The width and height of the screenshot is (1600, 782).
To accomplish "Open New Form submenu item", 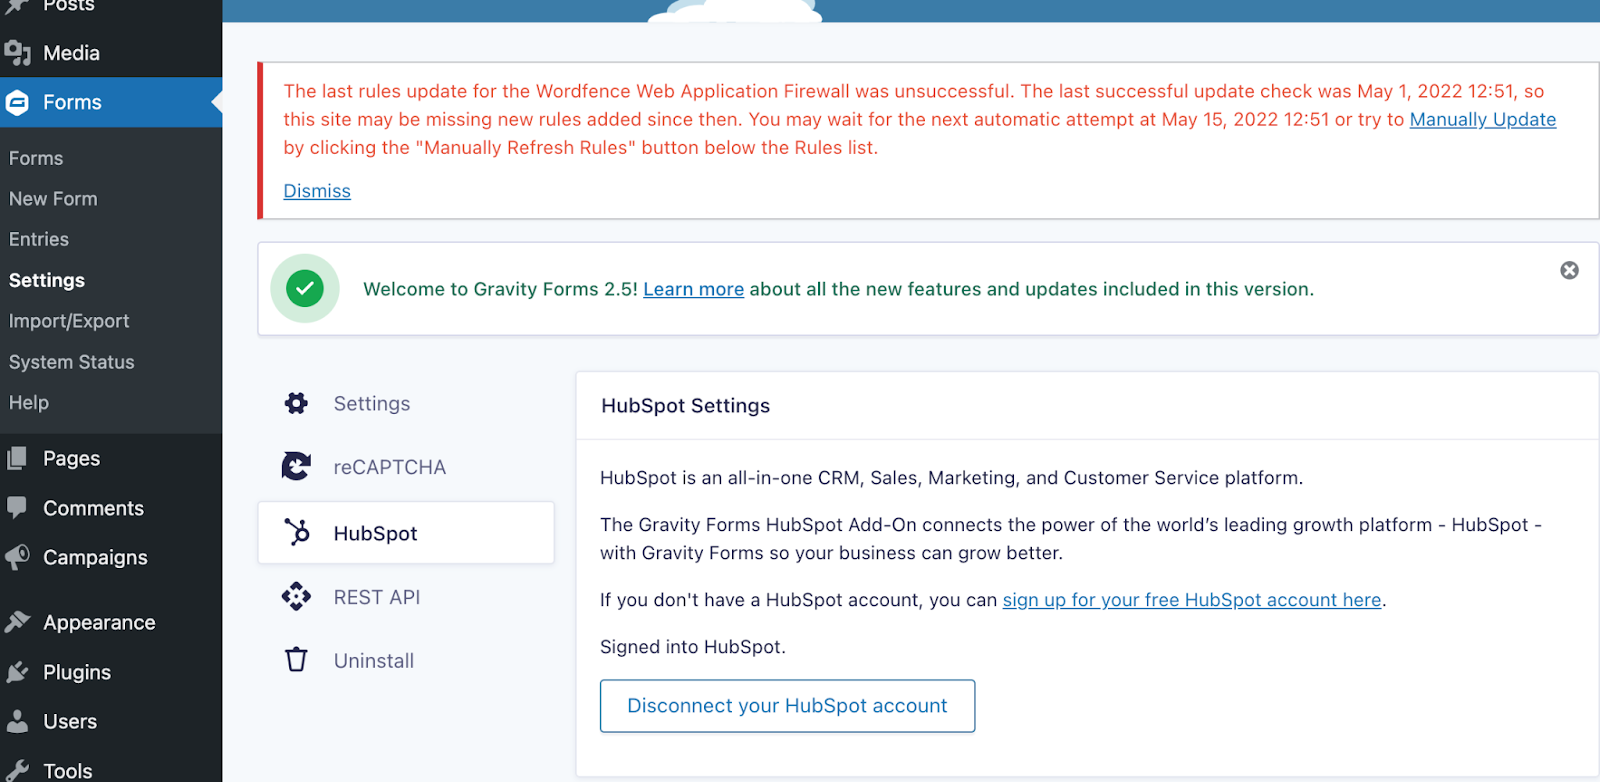I will click(53, 198).
